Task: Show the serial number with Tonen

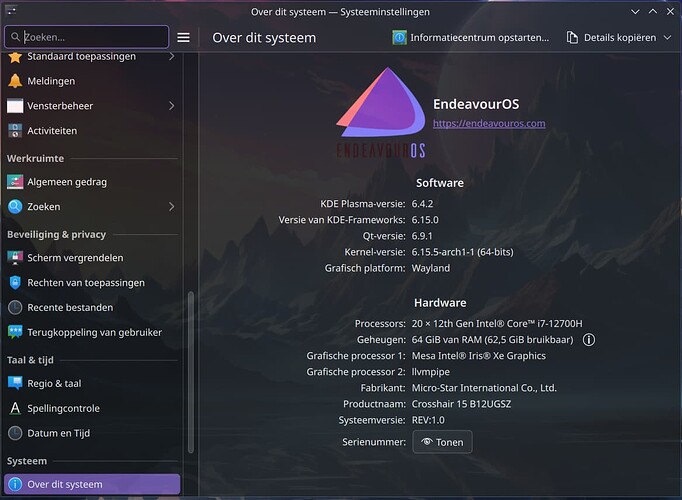Action: pos(442,442)
